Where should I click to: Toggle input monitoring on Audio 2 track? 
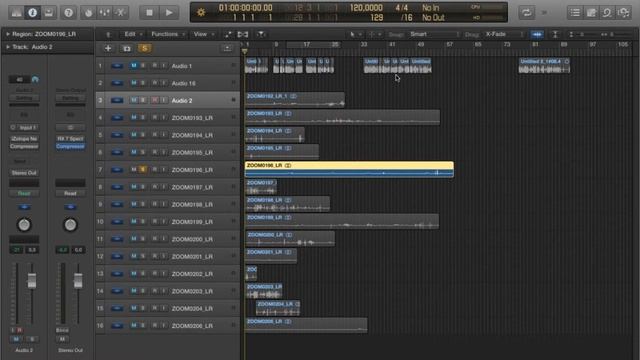(164, 100)
